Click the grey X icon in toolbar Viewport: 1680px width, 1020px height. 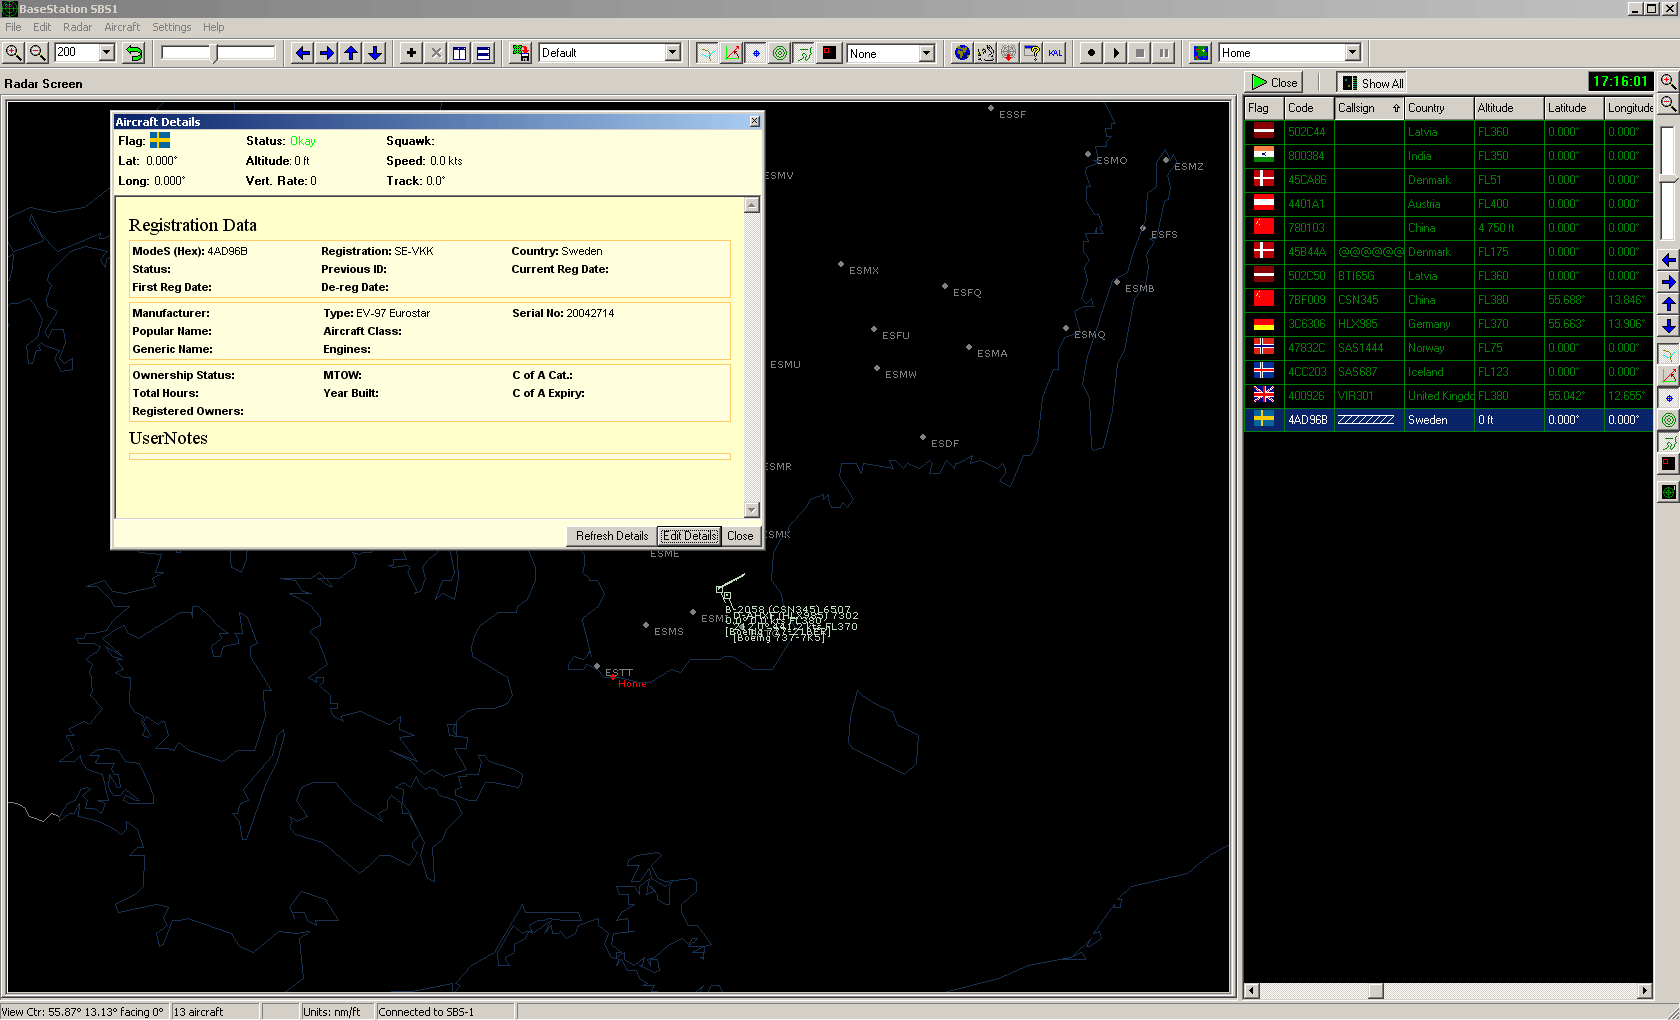point(435,53)
